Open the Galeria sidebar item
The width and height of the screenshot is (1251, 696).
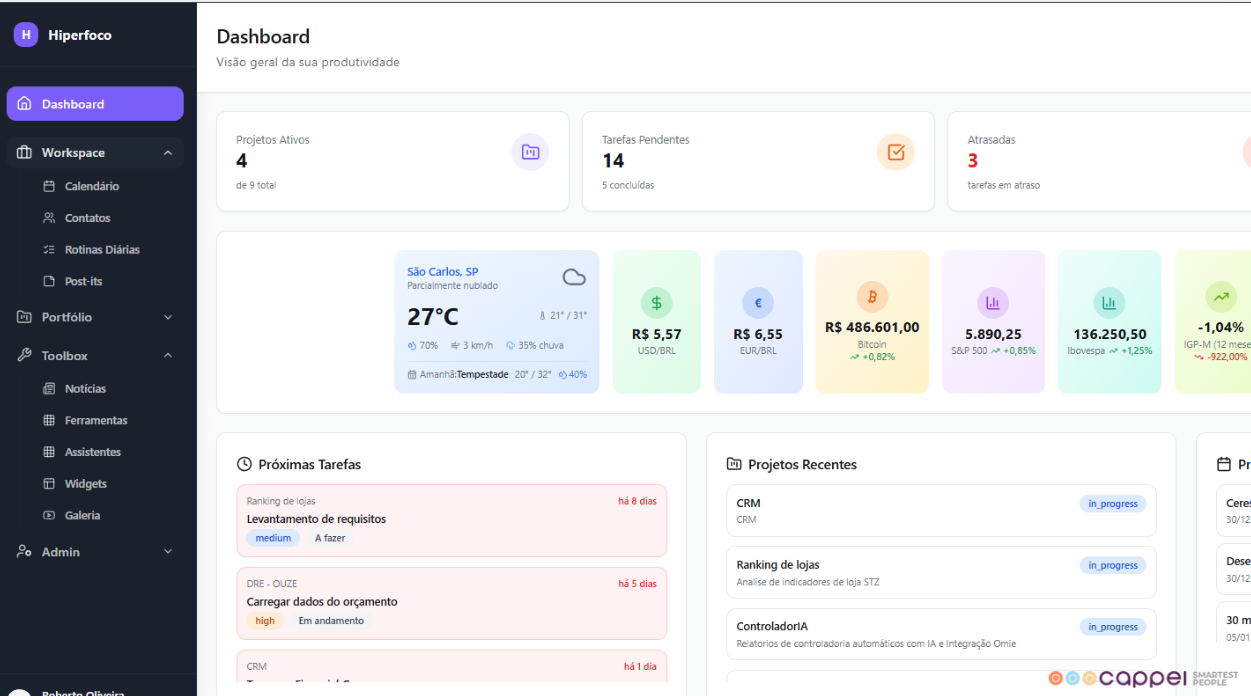82,516
